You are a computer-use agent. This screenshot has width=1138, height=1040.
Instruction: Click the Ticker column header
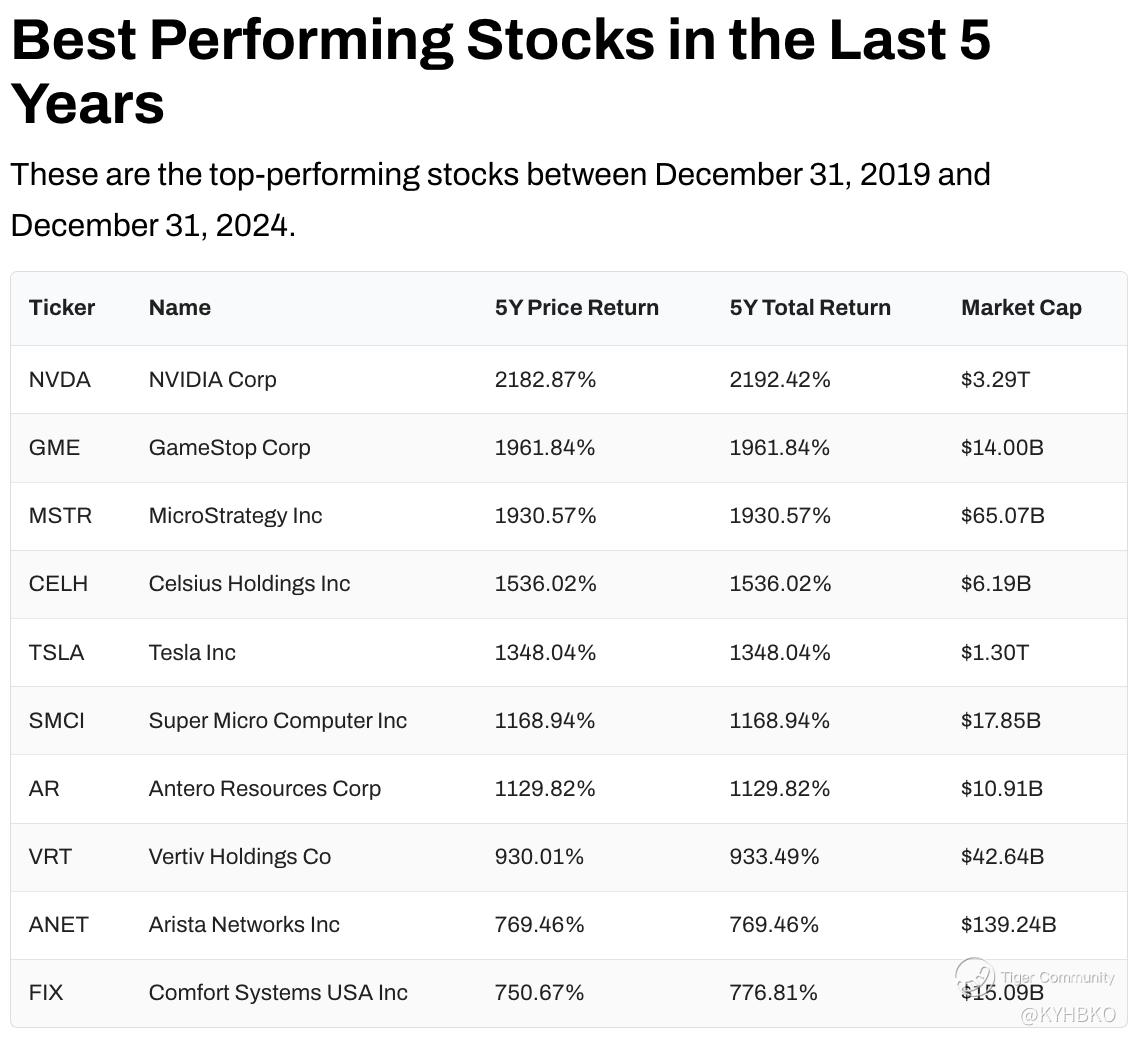[62, 308]
